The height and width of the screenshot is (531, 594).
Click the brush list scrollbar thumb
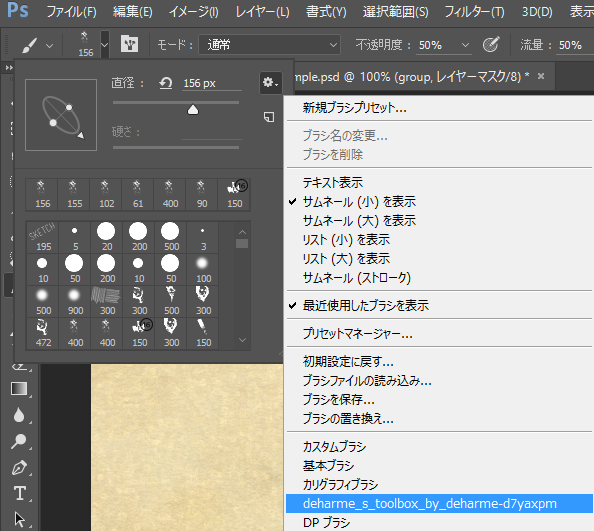click(242, 243)
